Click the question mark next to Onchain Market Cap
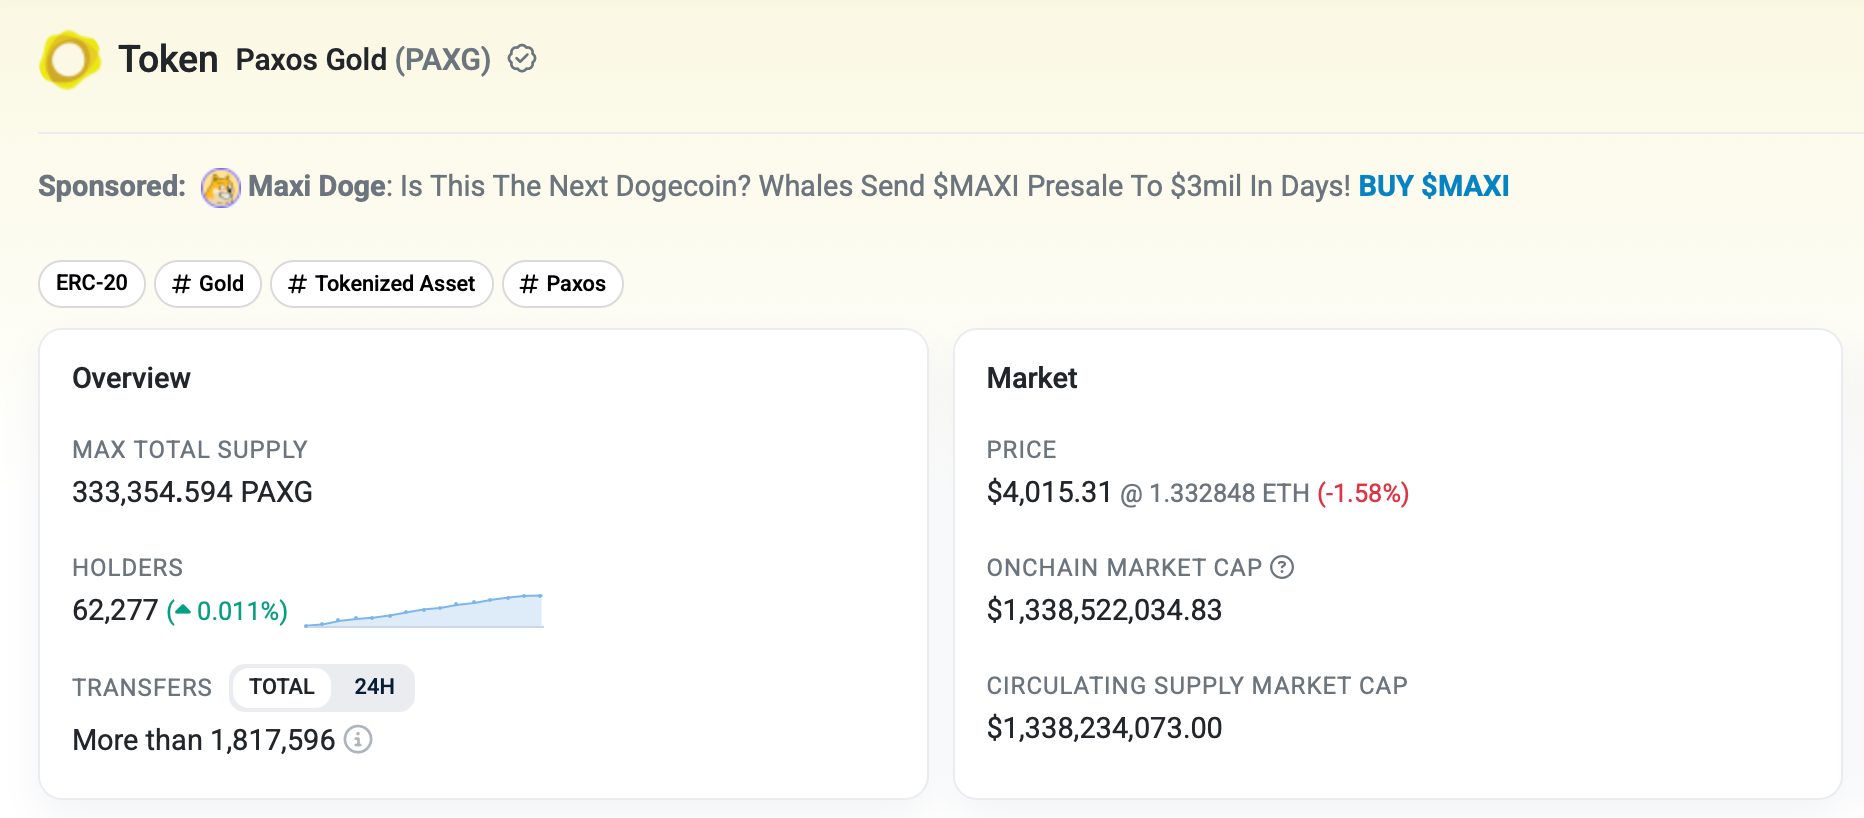This screenshot has height=818, width=1864. click(x=1281, y=568)
